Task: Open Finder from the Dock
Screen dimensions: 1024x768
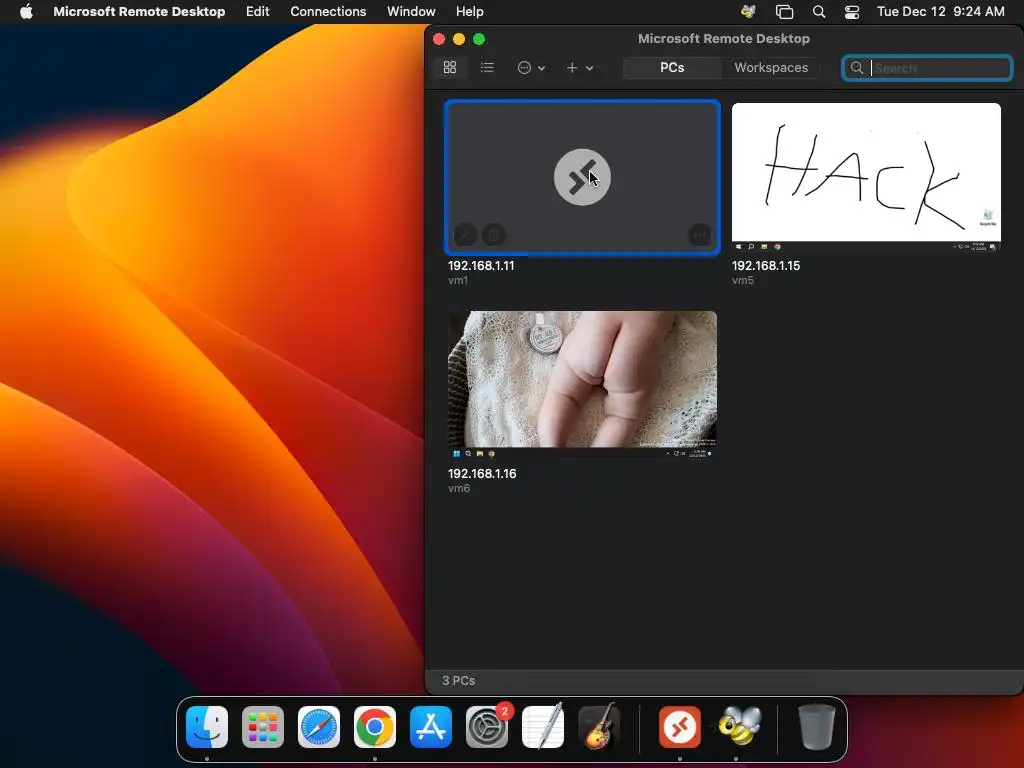Action: 207,727
